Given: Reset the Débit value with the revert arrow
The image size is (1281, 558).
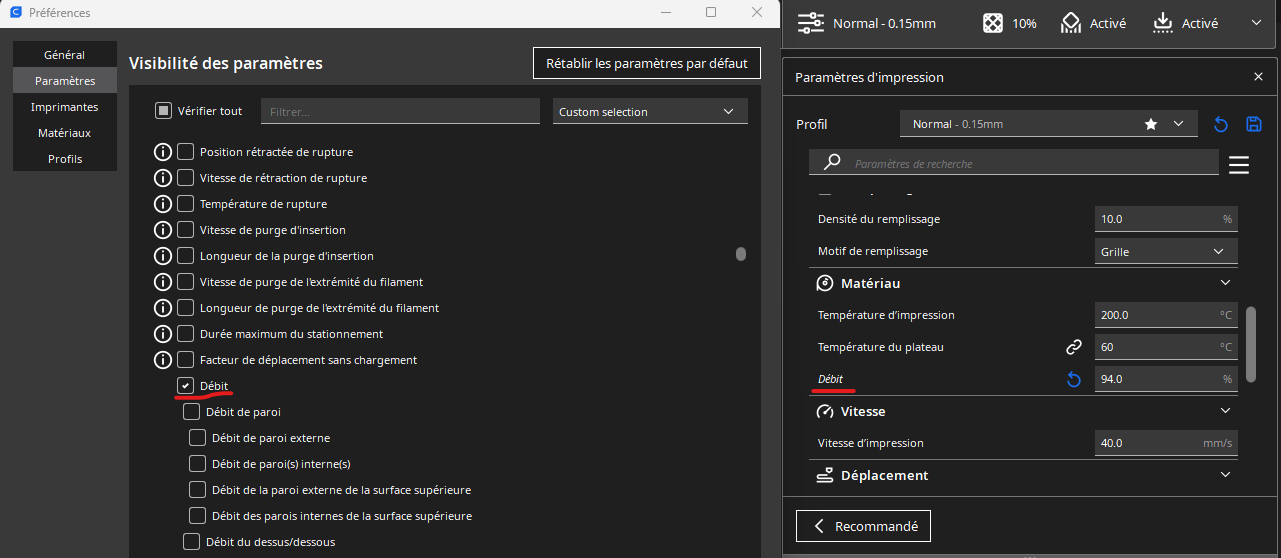Looking at the screenshot, I should [1074, 380].
